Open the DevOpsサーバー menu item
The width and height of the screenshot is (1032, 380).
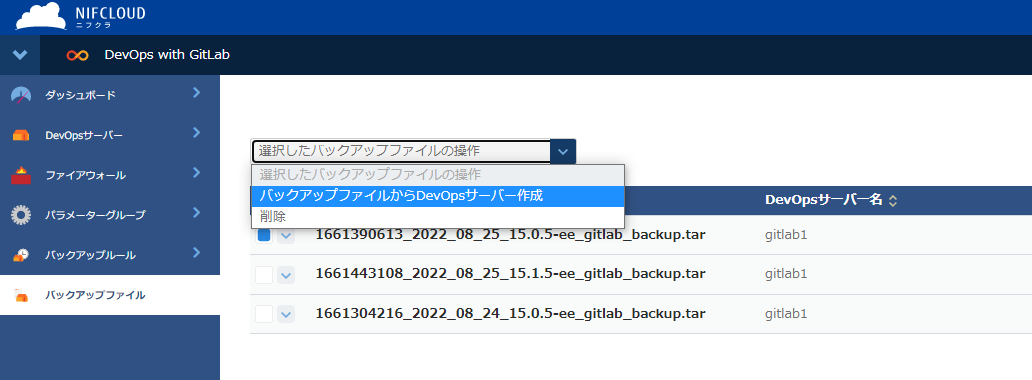point(110,135)
